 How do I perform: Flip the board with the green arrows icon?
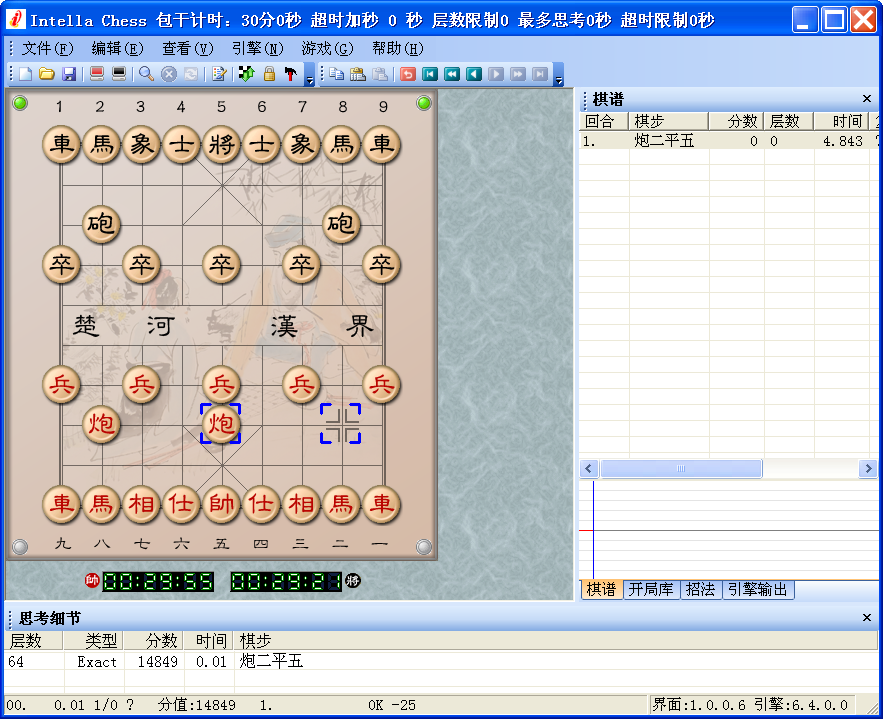tap(245, 73)
